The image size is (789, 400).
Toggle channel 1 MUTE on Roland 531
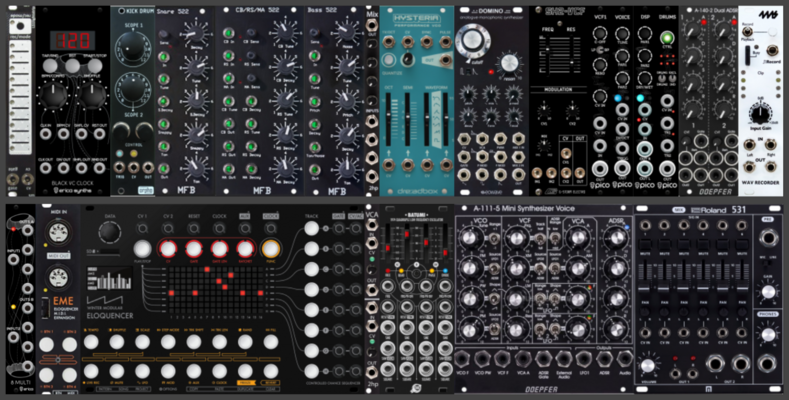click(645, 246)
